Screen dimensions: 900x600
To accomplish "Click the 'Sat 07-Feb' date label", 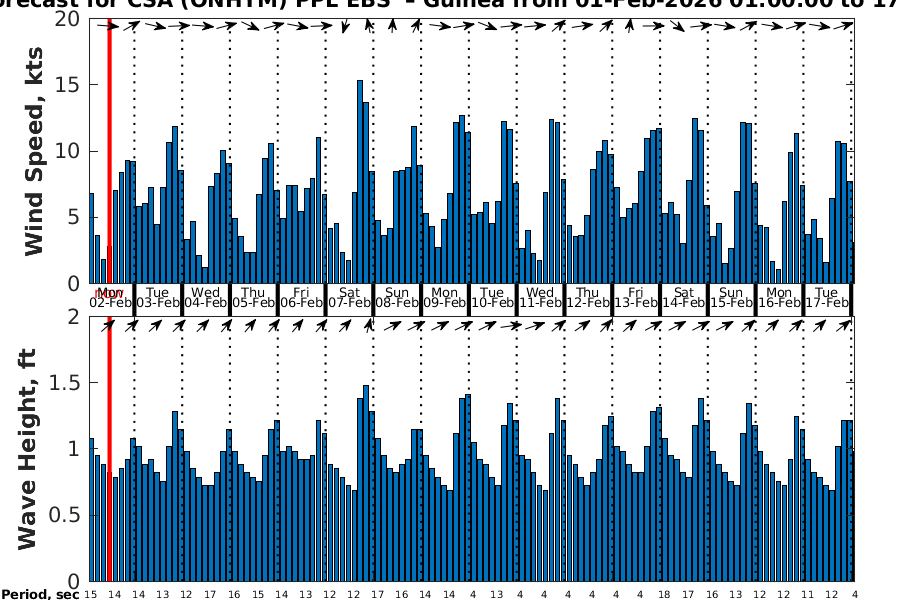I will tap(349, 298).
